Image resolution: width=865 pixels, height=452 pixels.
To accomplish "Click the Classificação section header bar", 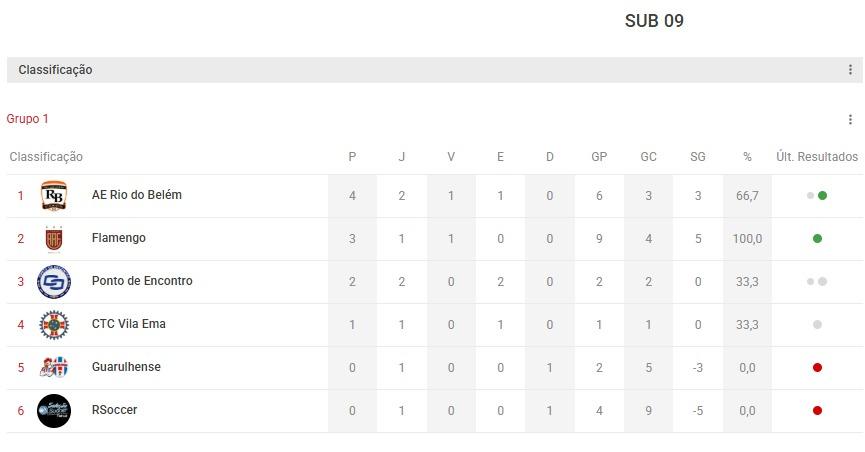I will [x=400, y=70].
